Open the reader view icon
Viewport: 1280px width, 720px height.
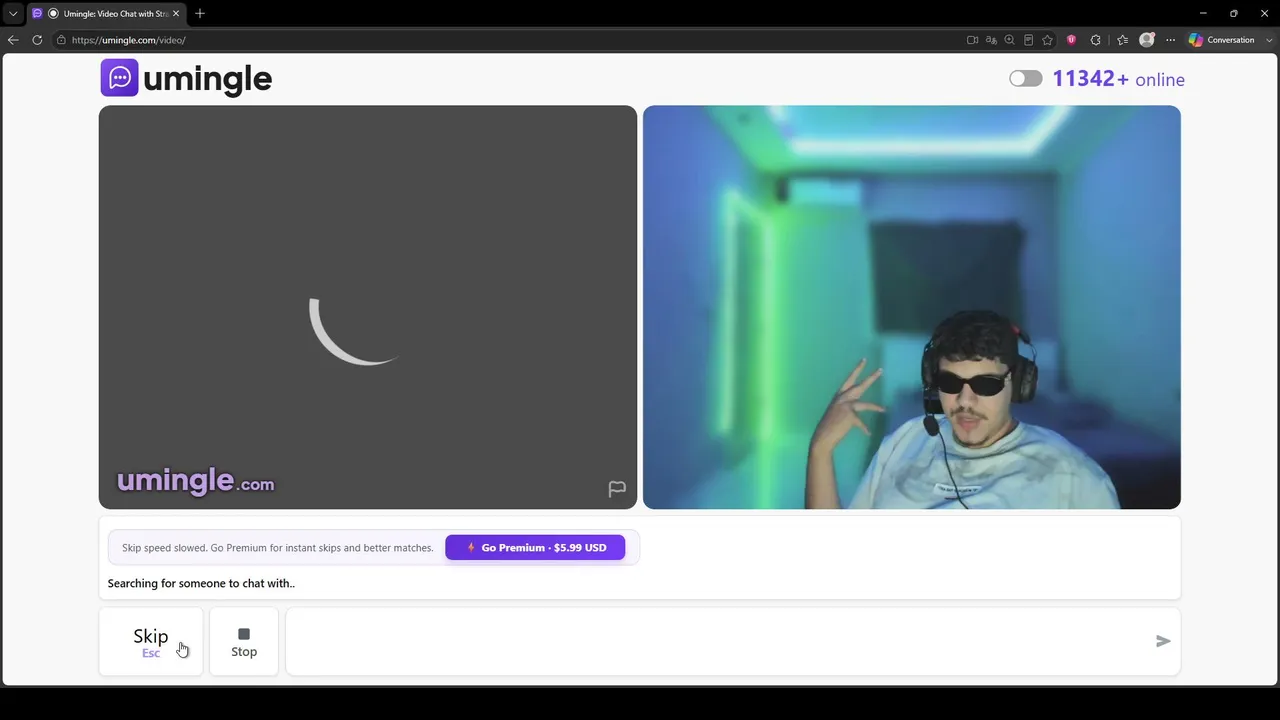point(1028,40)
